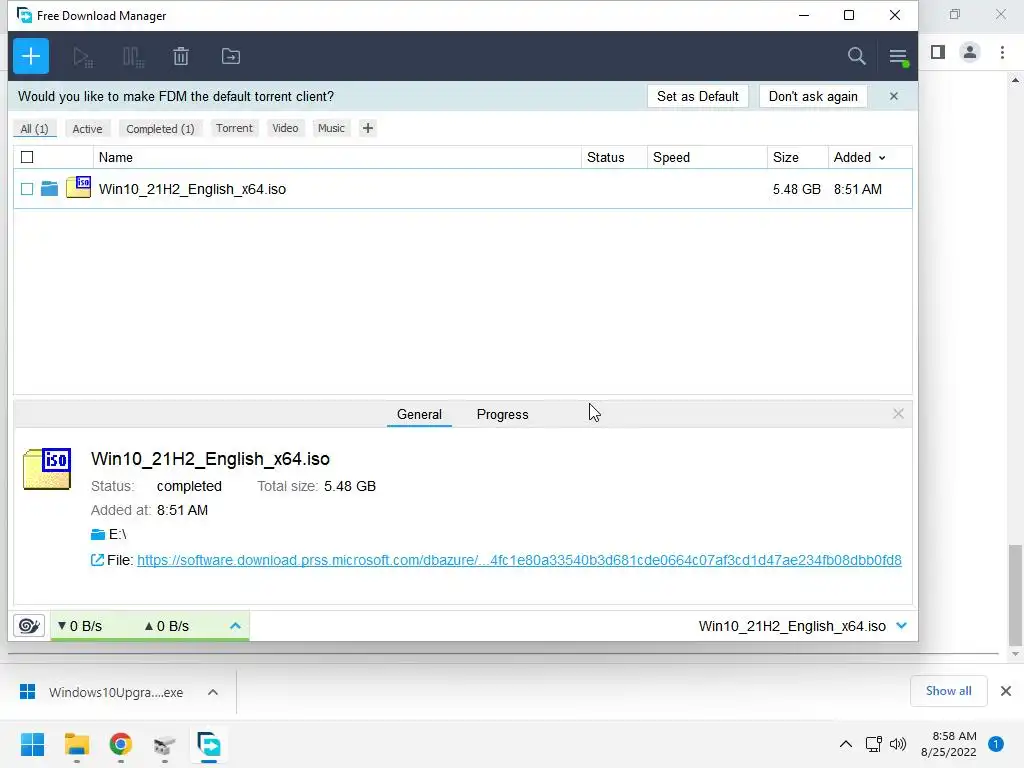
Task: Close Chrome downloads bar
Action: click(x=1006, y=691)
